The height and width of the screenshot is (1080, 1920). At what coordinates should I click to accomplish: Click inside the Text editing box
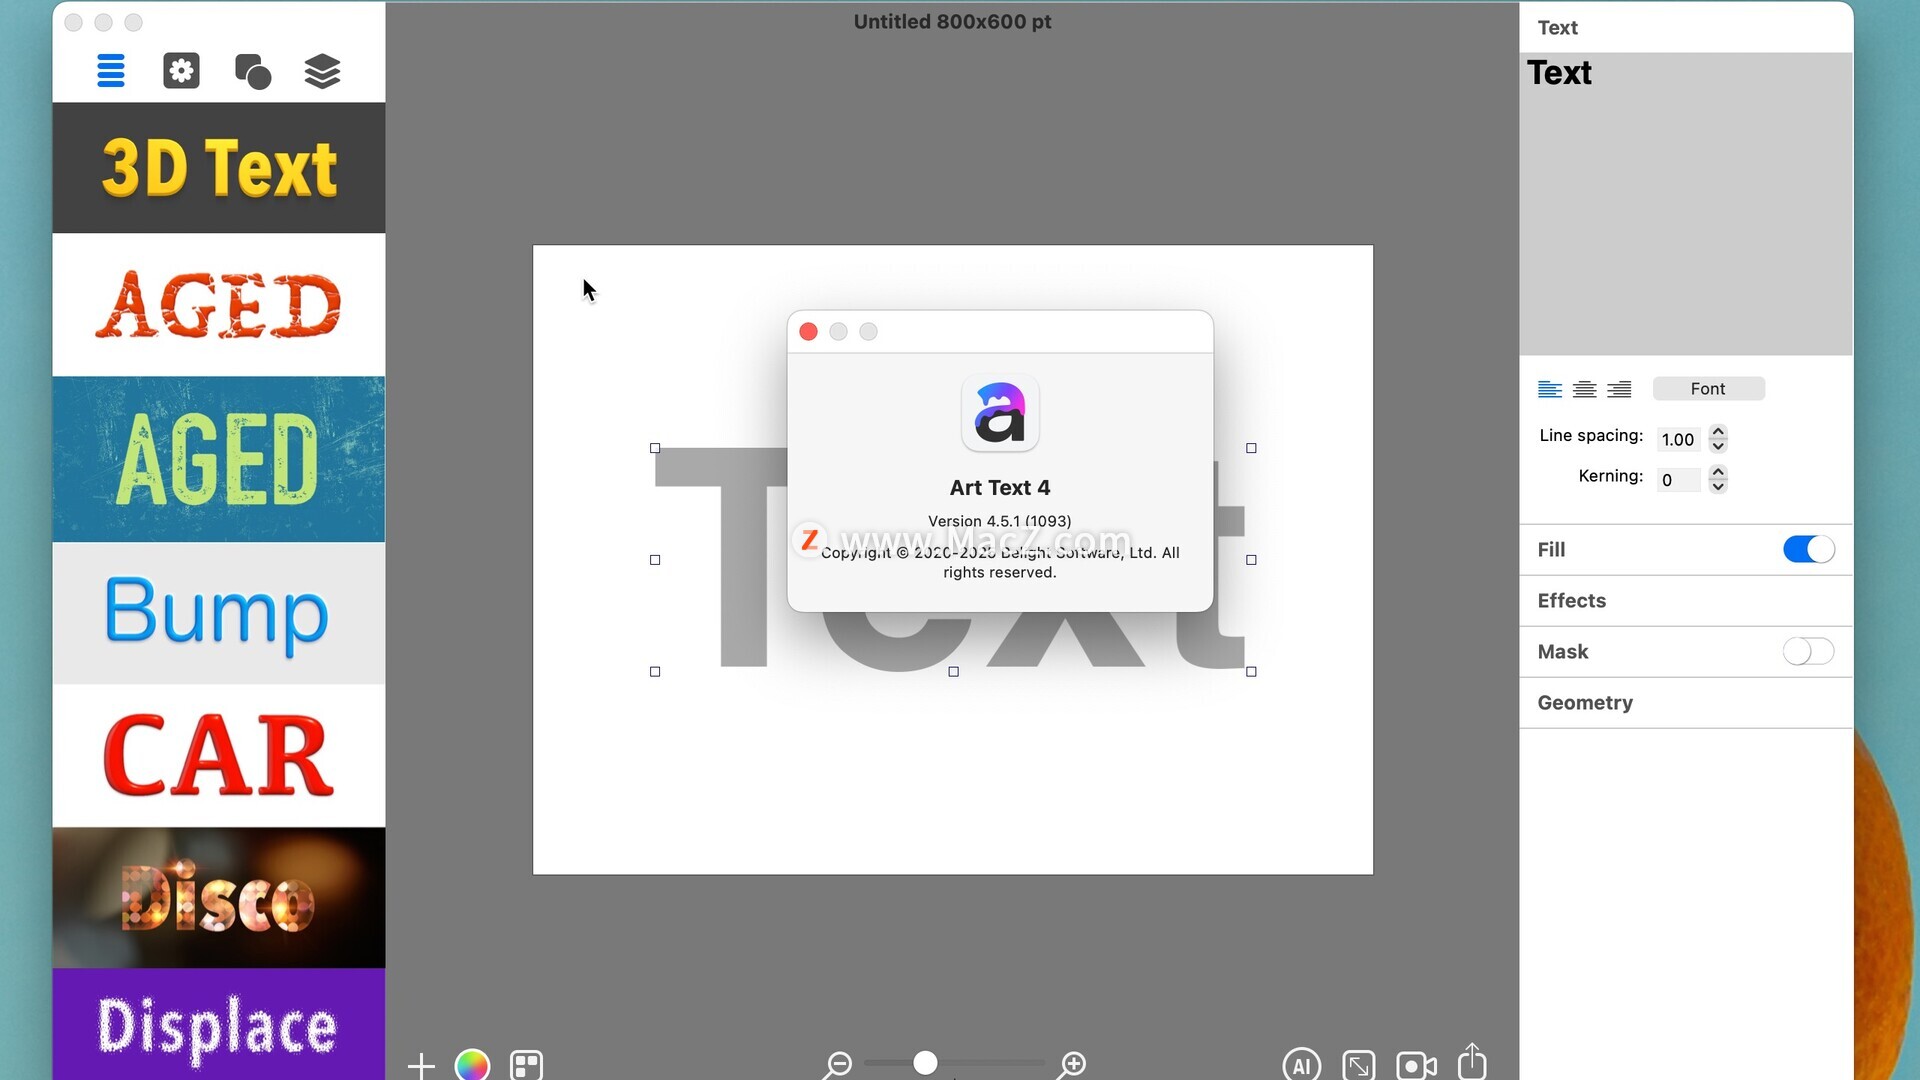[1685, 204]
